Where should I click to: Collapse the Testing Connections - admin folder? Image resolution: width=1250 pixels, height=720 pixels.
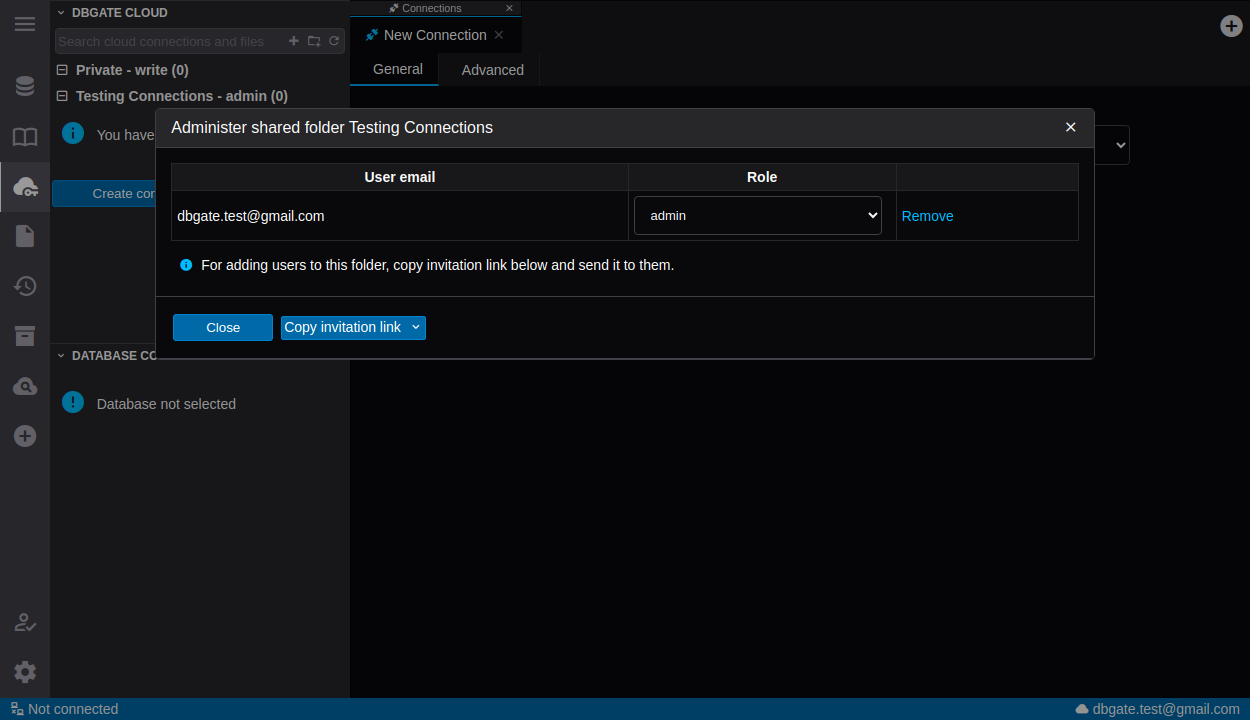click(62, 96)
